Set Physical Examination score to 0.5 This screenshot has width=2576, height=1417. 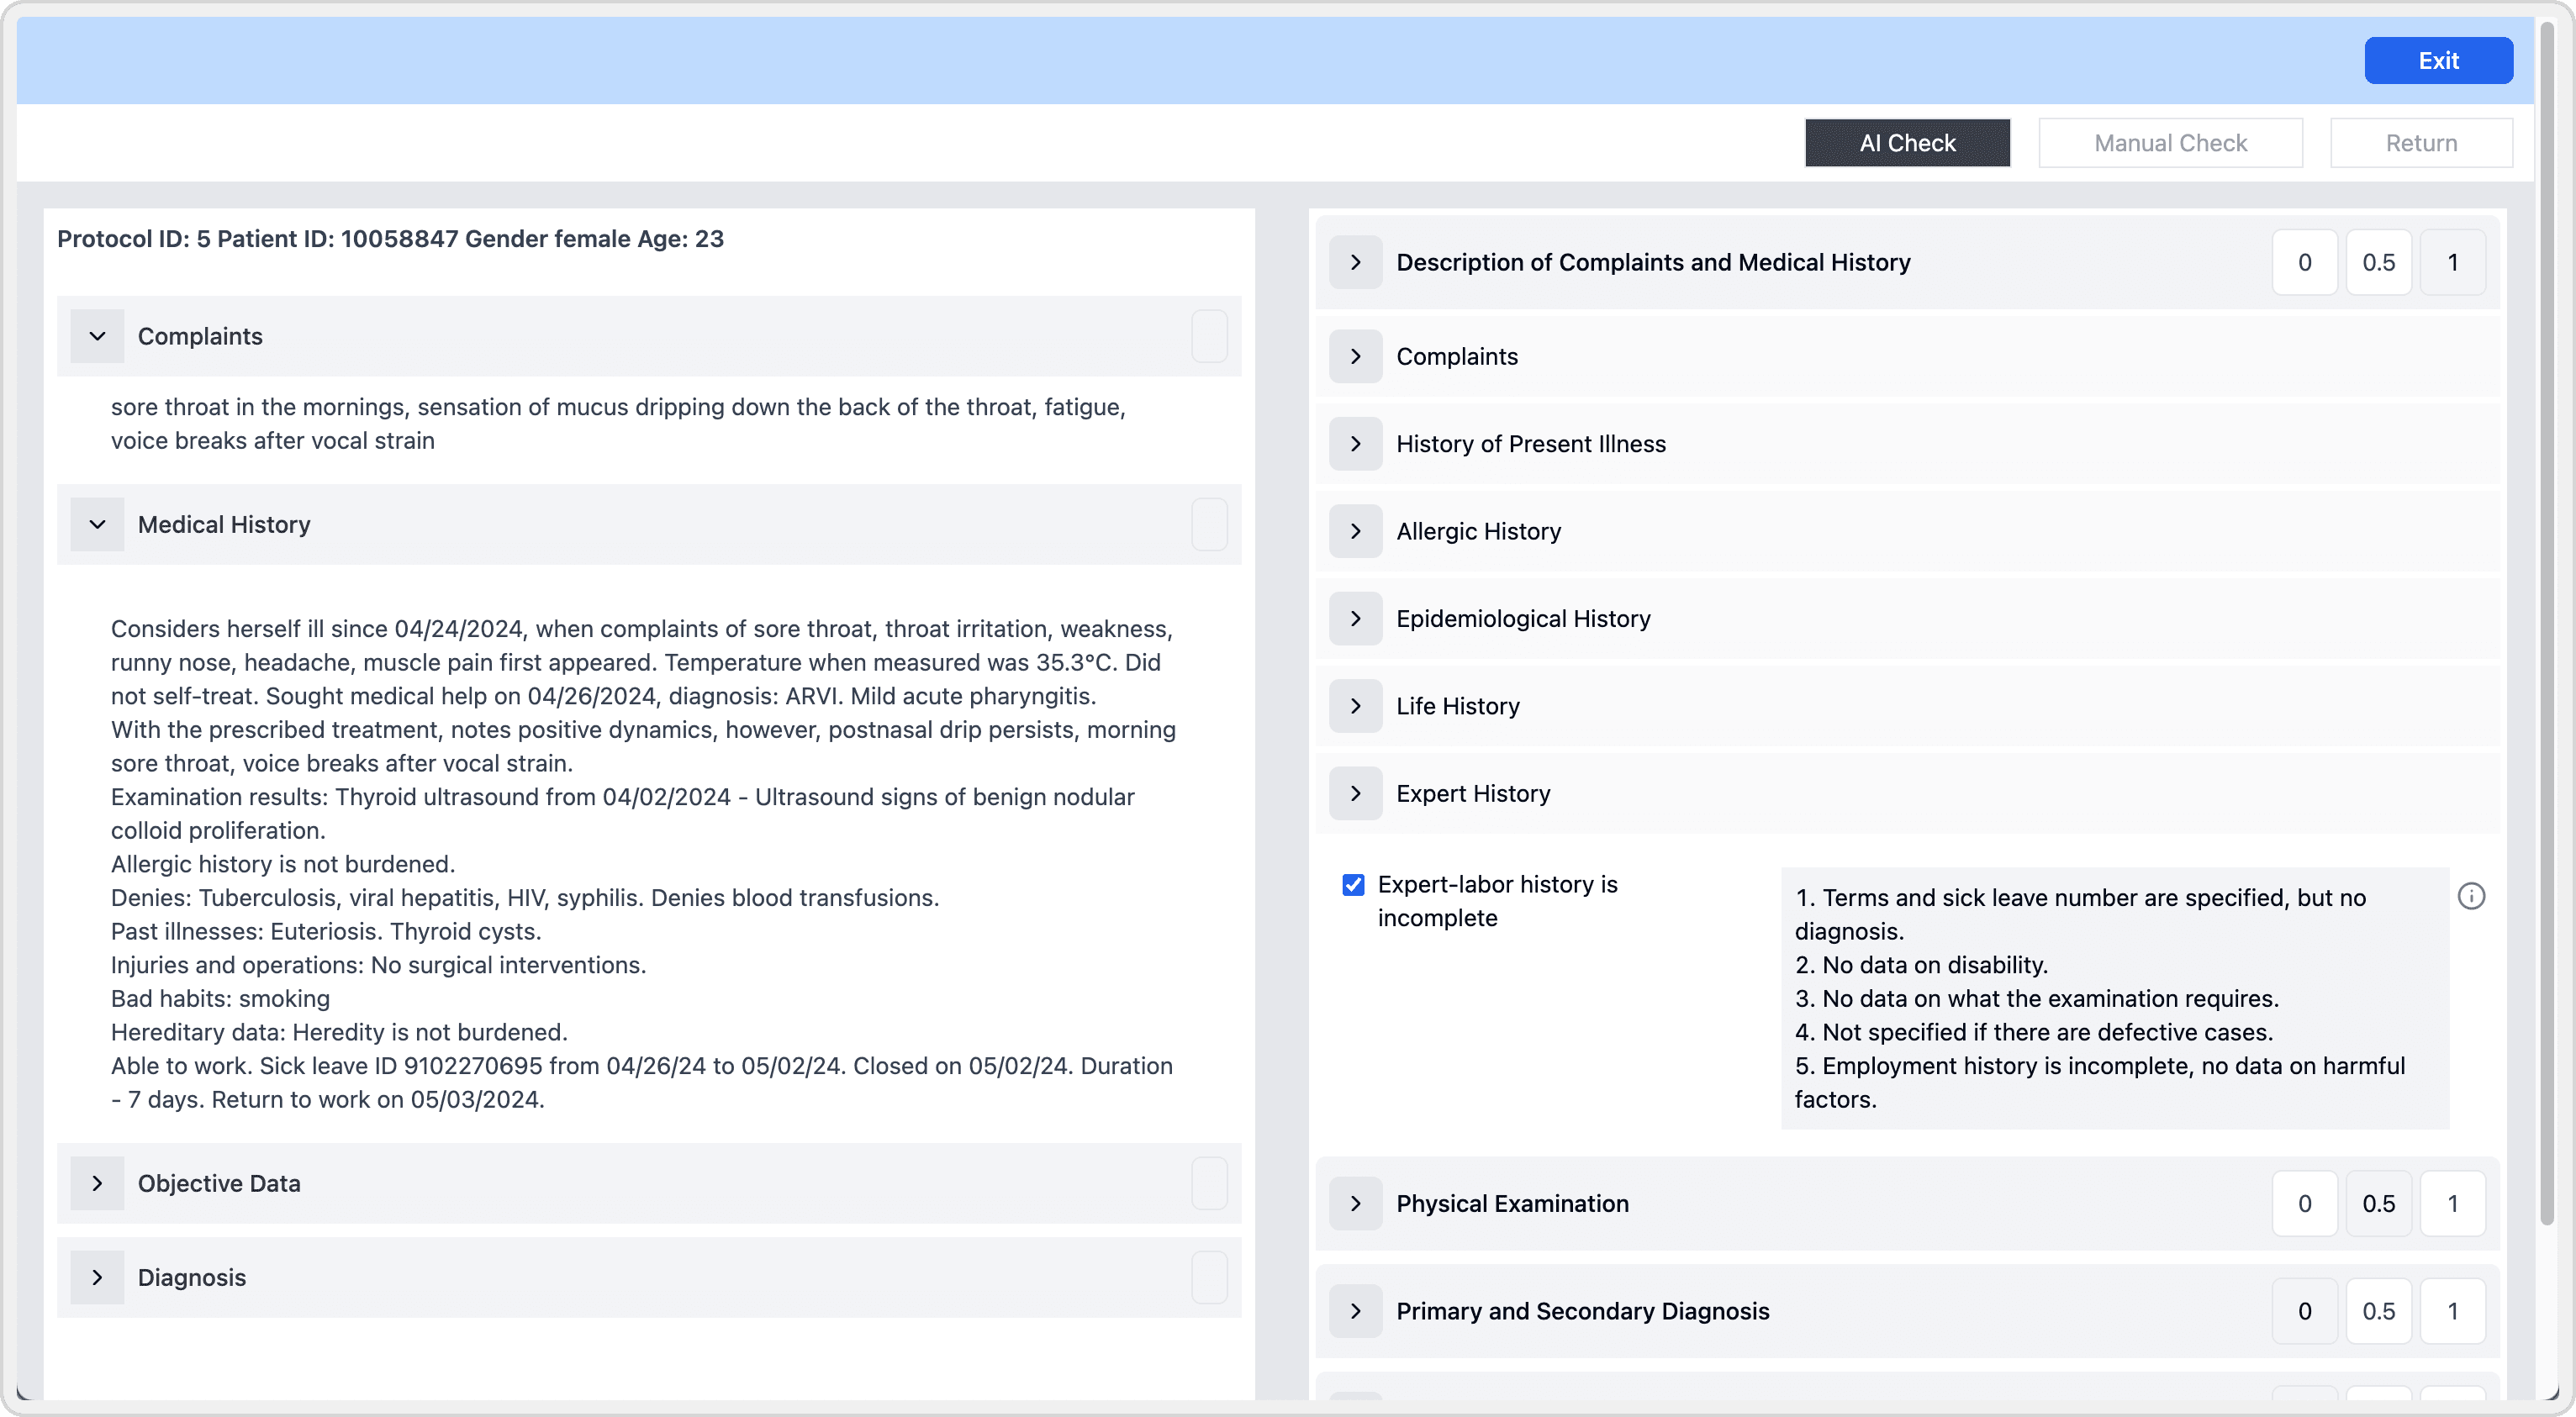2378,1203
